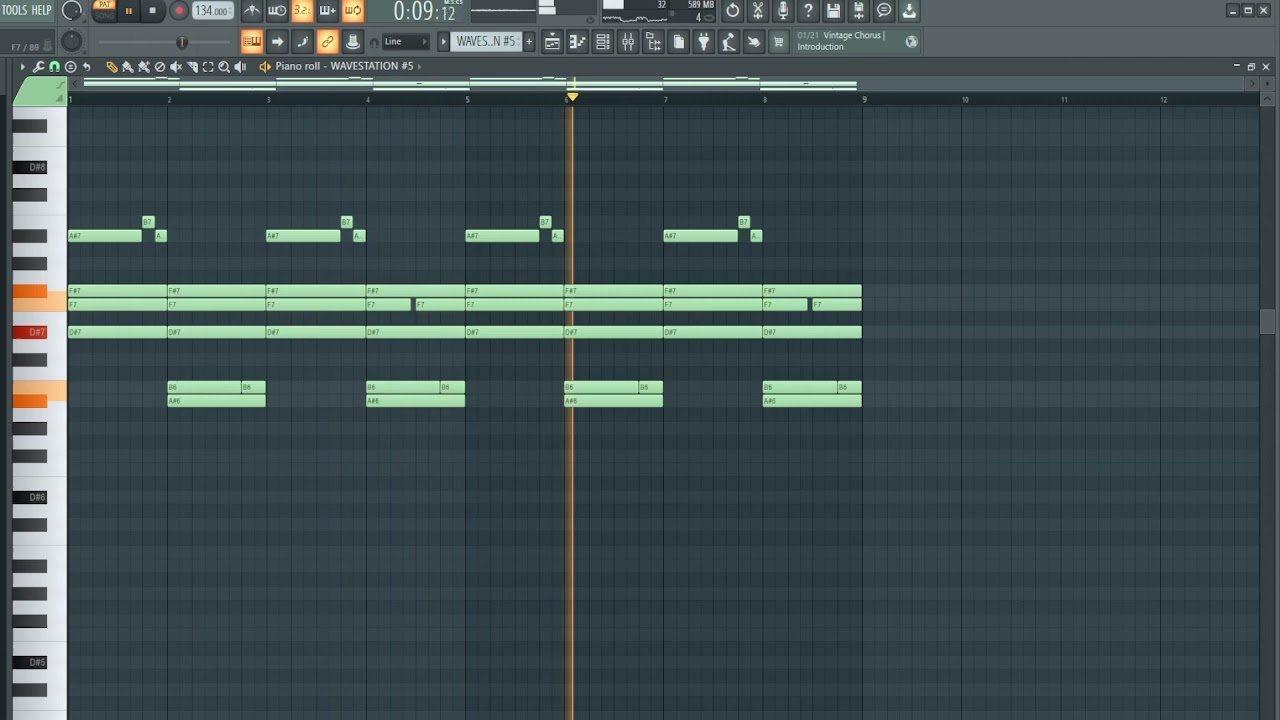Add new pattern with plus button
This screenshot has height=720, width=1280.
pyautogui.click(x=529, y=42)
